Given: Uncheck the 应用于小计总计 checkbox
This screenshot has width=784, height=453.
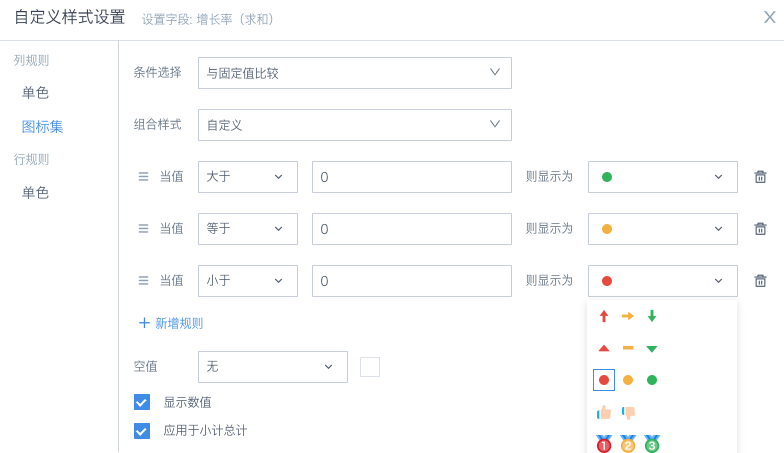Looking at the screenshot, I should [x=142, y=431].
